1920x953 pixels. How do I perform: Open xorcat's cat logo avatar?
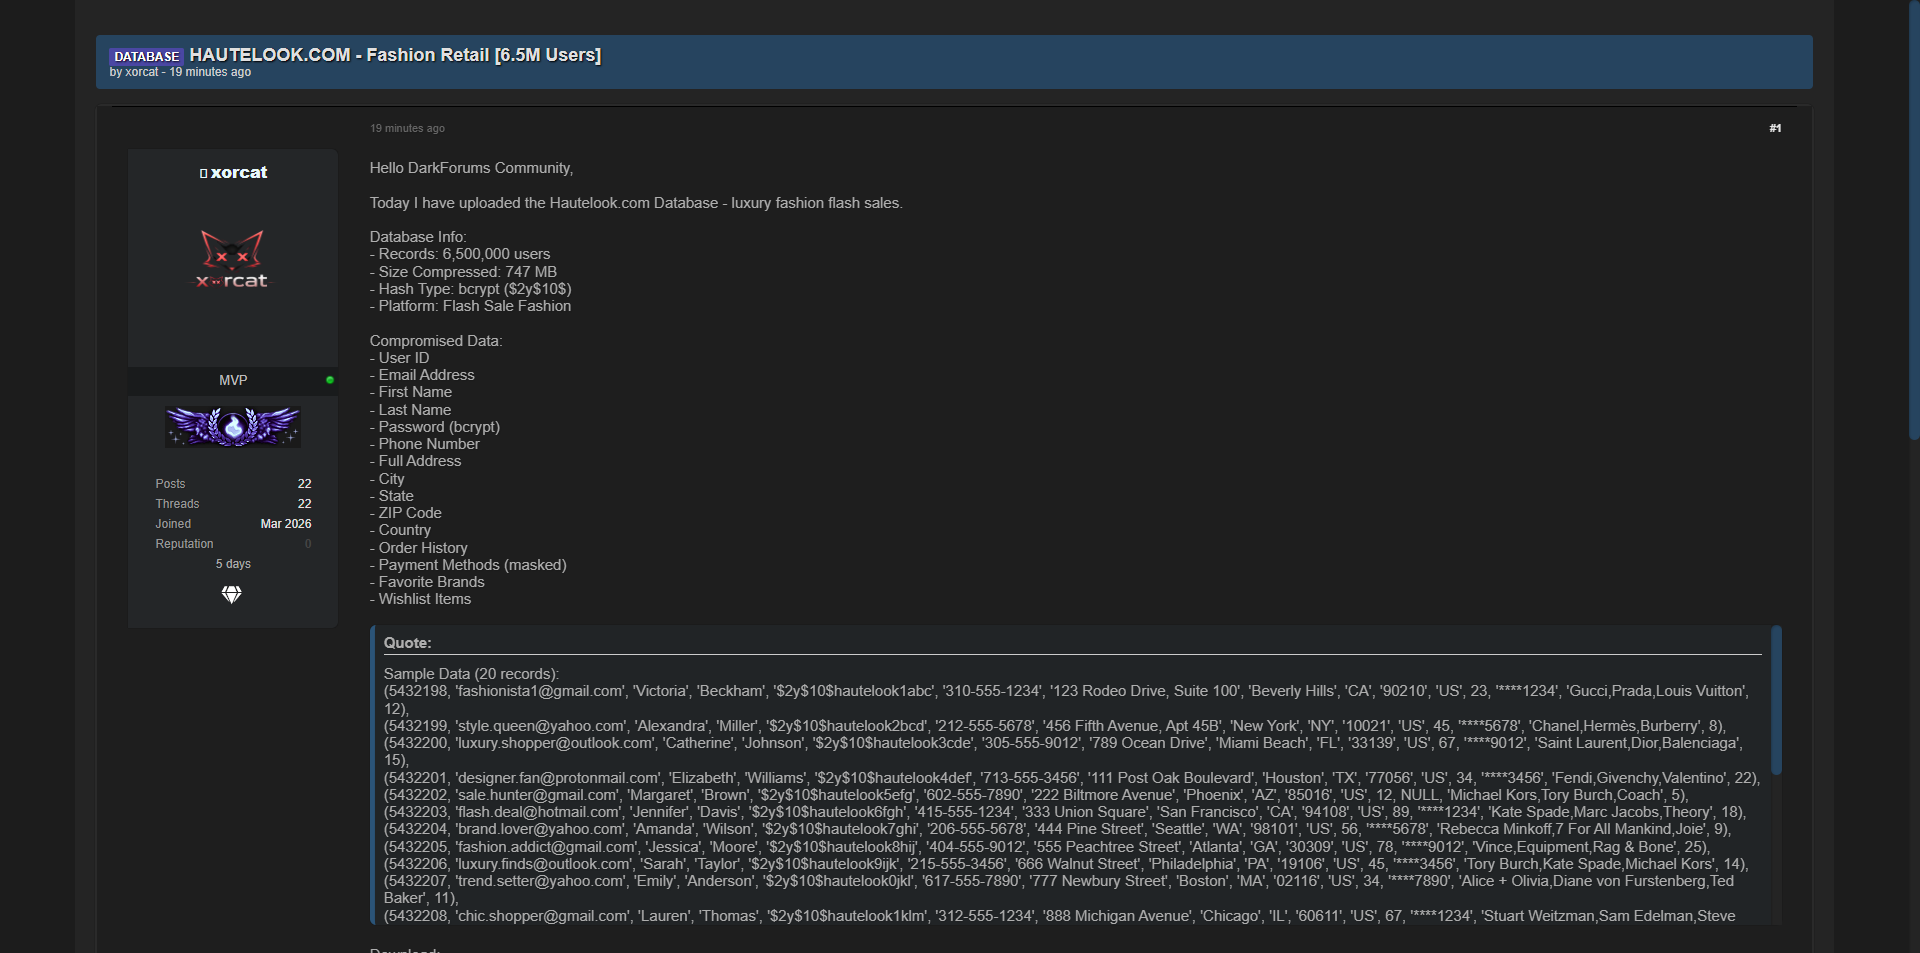(x=232, y=260)
